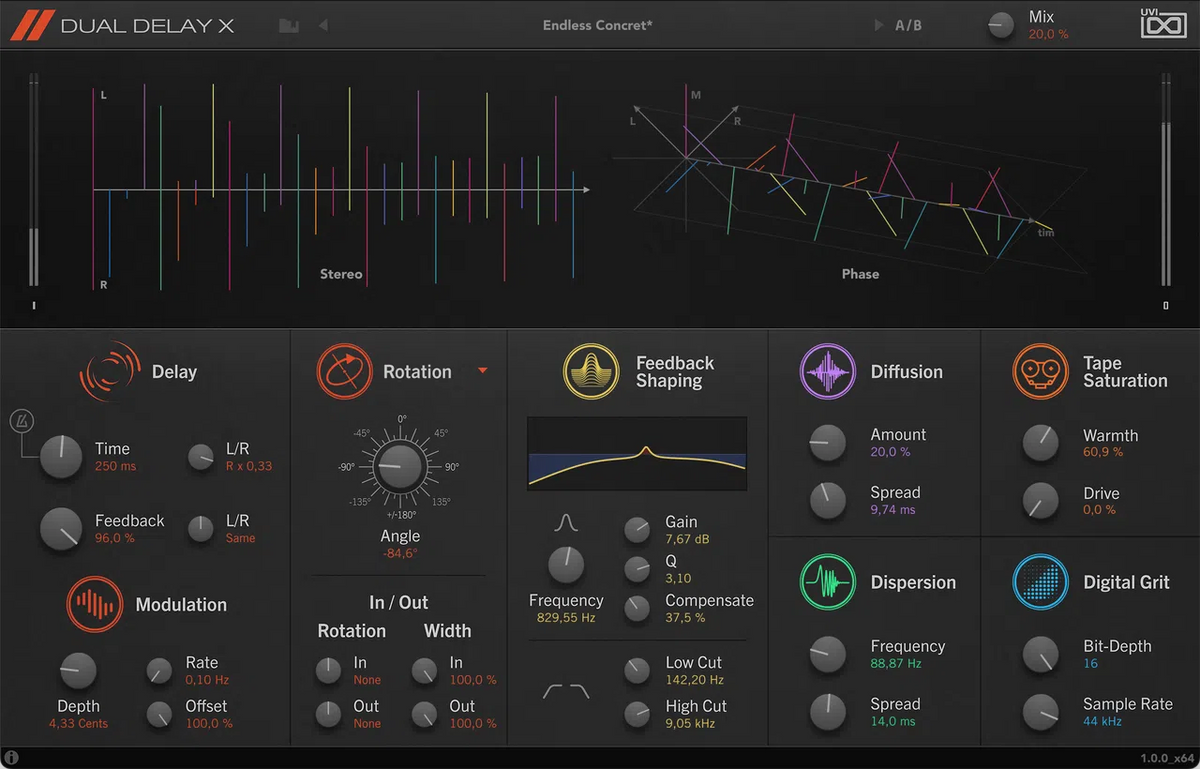Click the Digital Grit panel icon
This screenshot has width=1200, height=769.
1041,582
